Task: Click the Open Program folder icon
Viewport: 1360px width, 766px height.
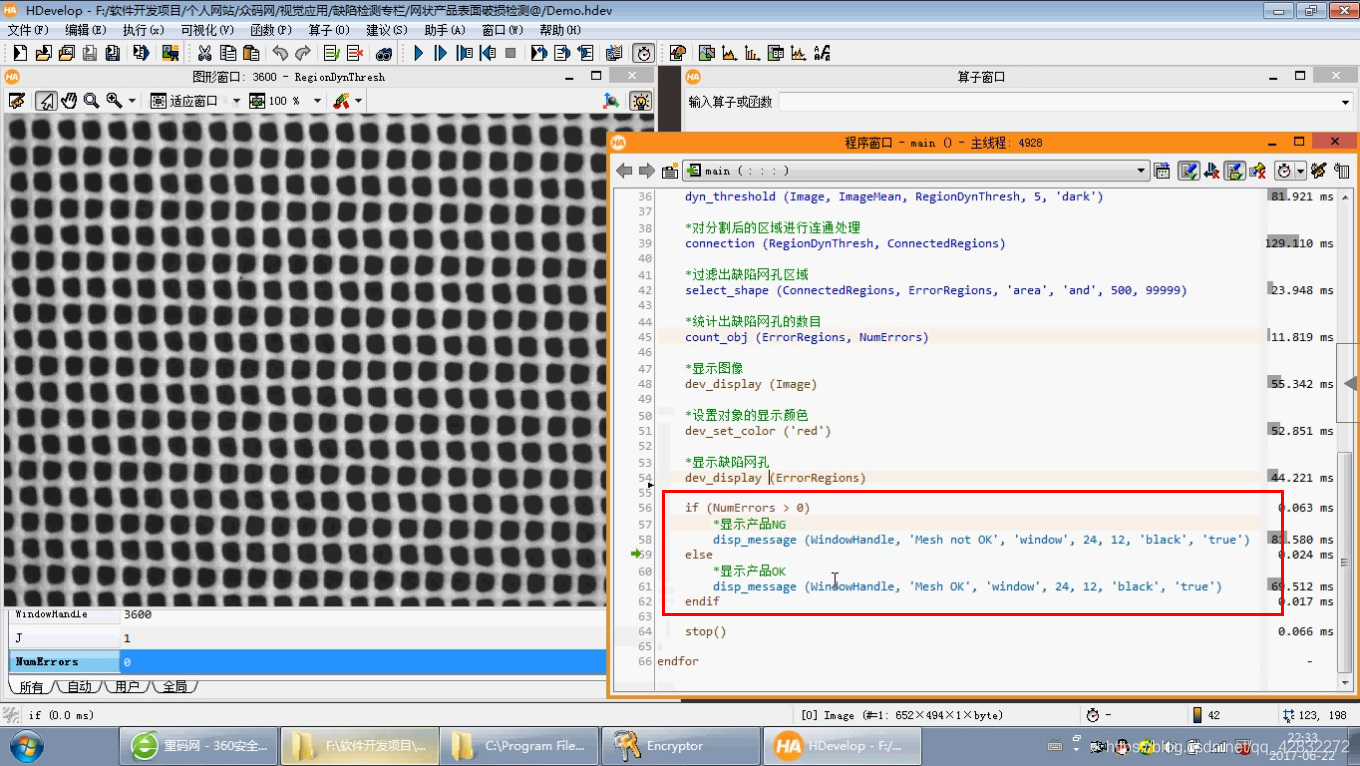Action: (43, 53)
